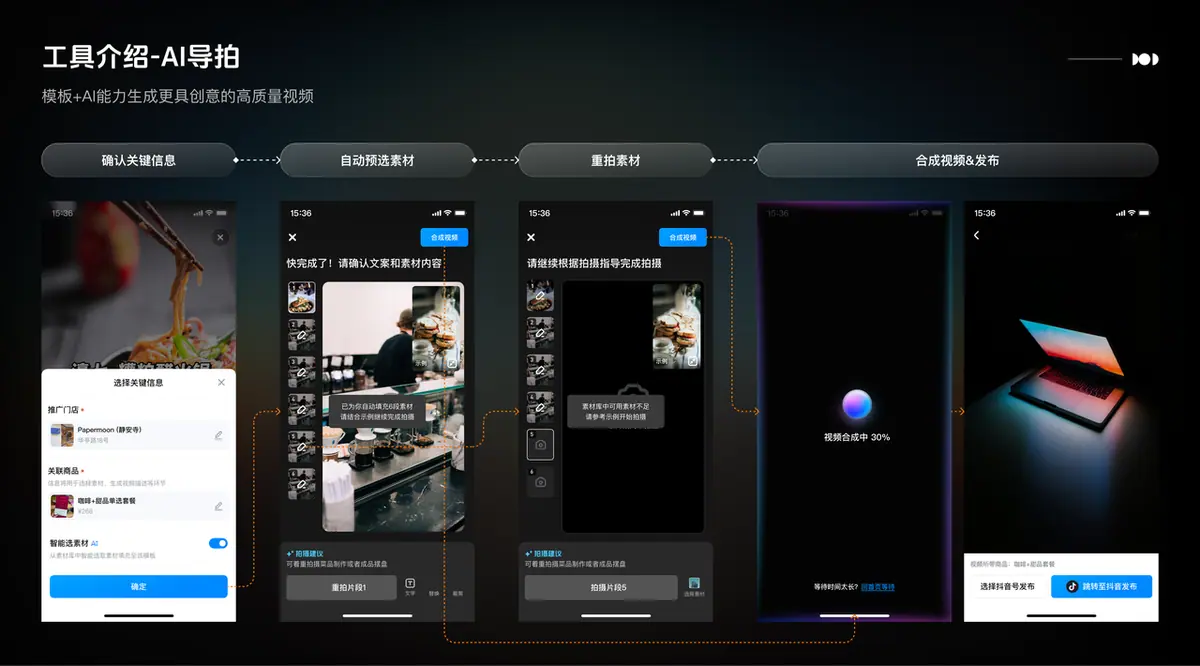
Task: Open the 咖啡+甜品 product thumbnail image
Action: point(63,506)
